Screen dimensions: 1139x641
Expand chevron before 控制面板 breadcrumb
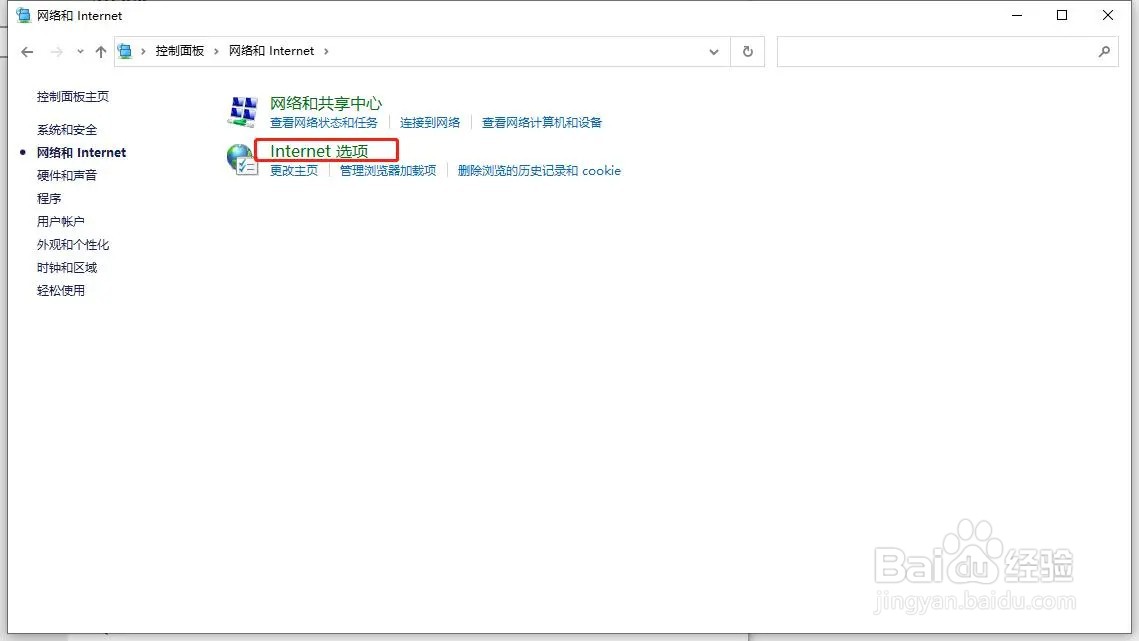pyautogui.click(x=143, y=51)
